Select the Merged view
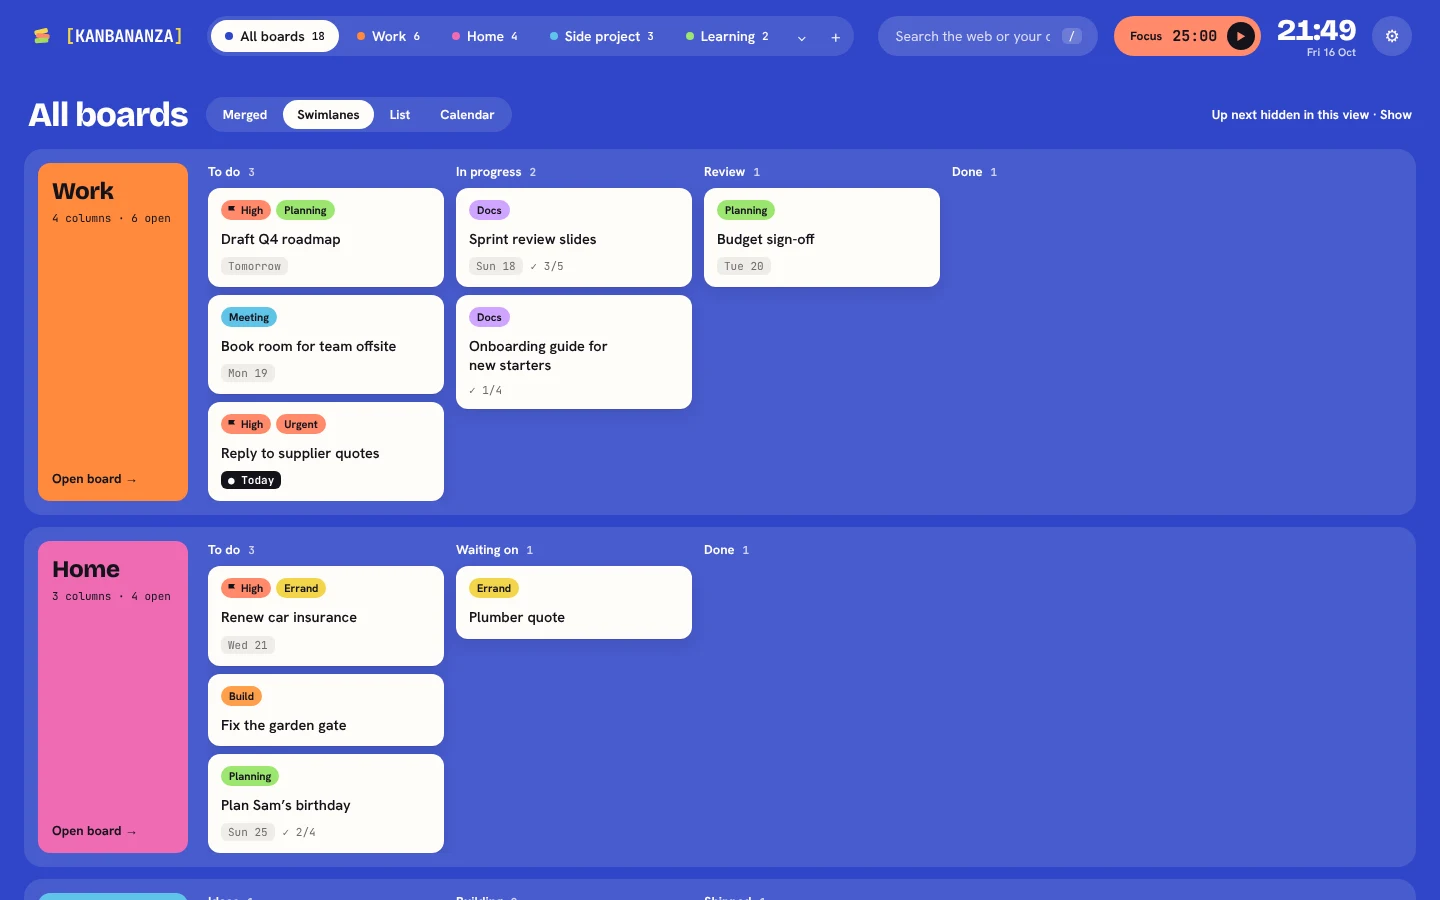Image resolution: width=1440 pixels, height=900 pixels. [x=245, y=115]
